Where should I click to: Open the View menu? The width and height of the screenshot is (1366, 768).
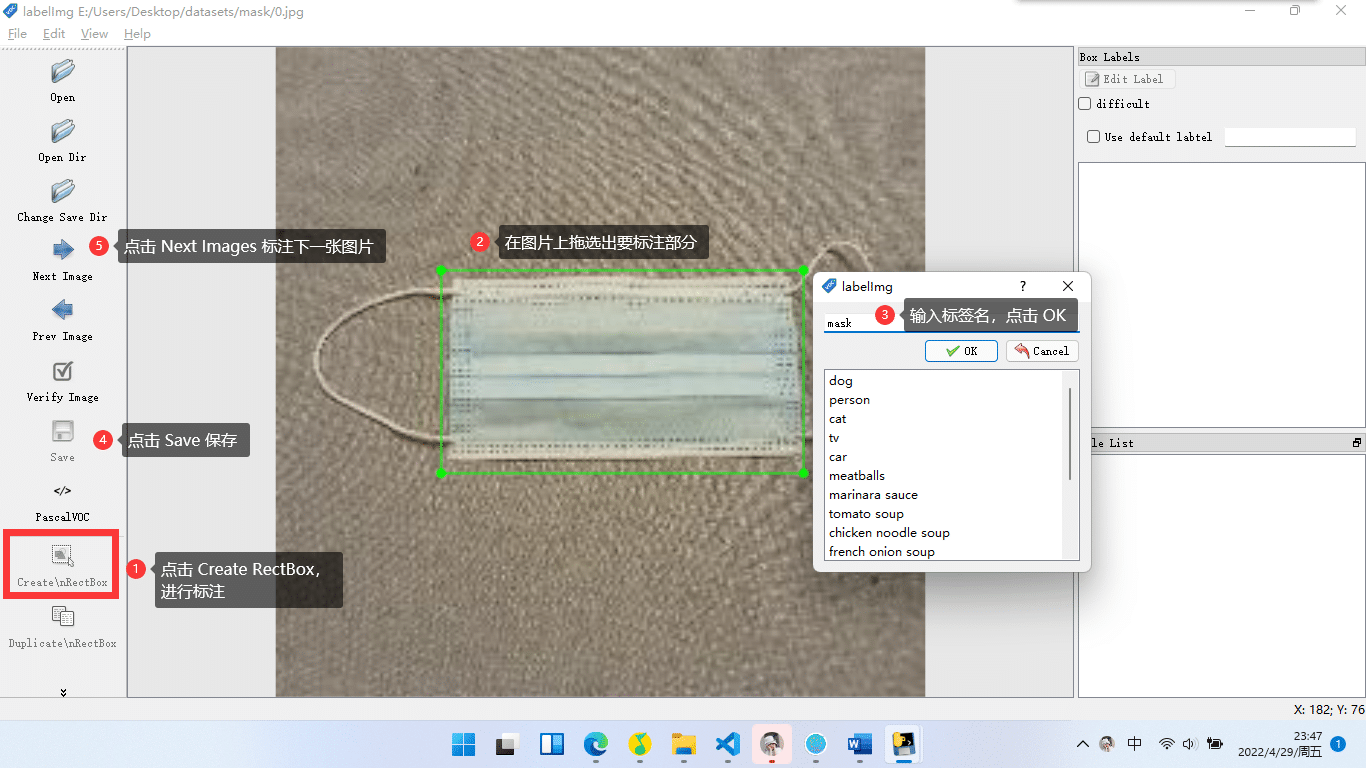point(94,34)
